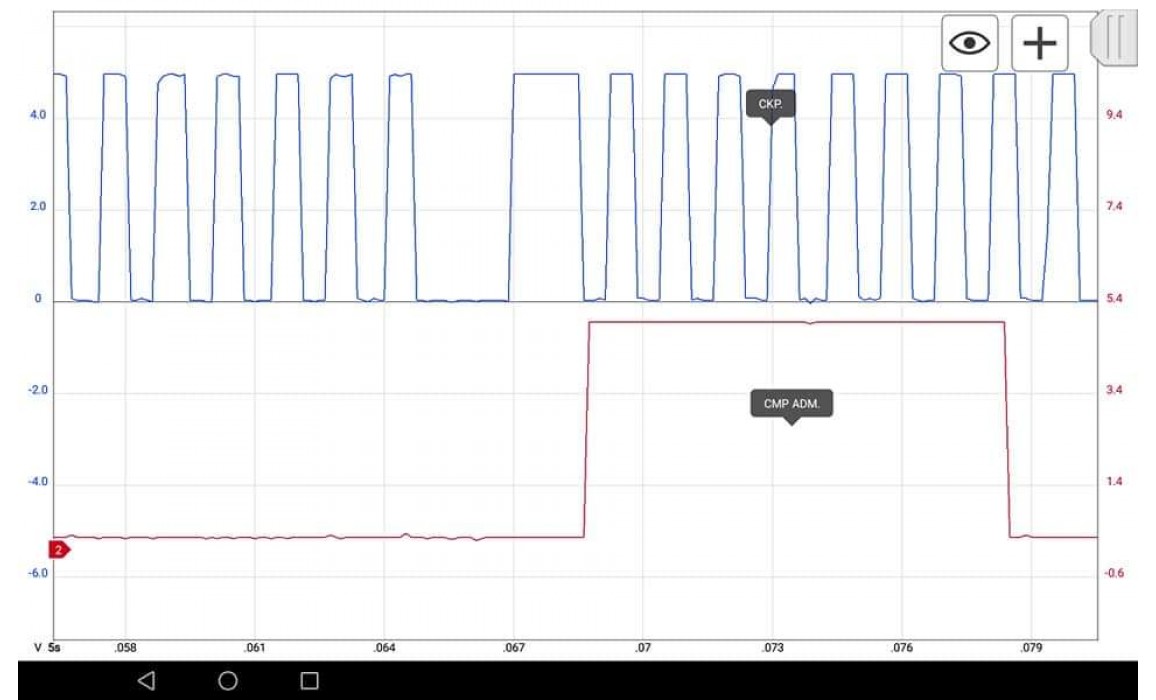Image resolution: width=1156 pixels, height=700 pixels.
Task: Open Android recent apps square icon
Action: 309,680
